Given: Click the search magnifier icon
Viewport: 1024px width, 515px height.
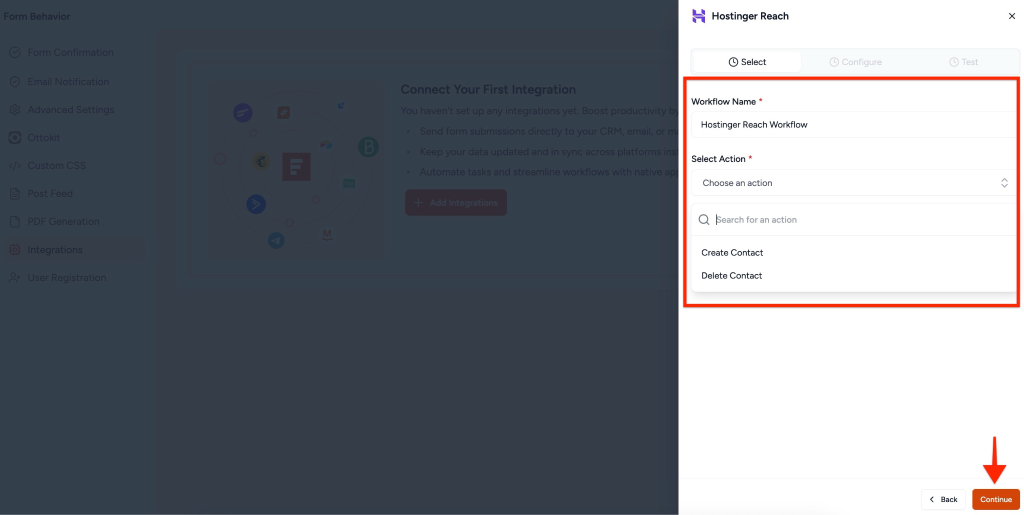Looking at the screenshot, I should [x=704, y=220].
